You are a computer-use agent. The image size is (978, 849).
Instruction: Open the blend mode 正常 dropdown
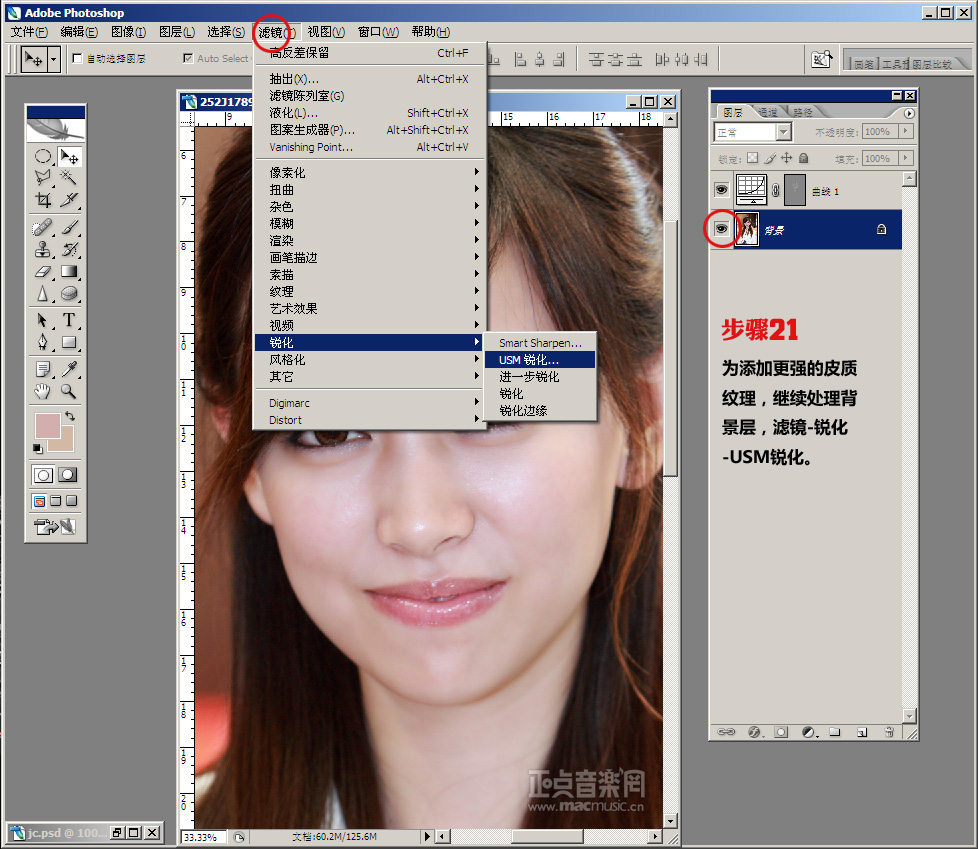pos(752,132)
